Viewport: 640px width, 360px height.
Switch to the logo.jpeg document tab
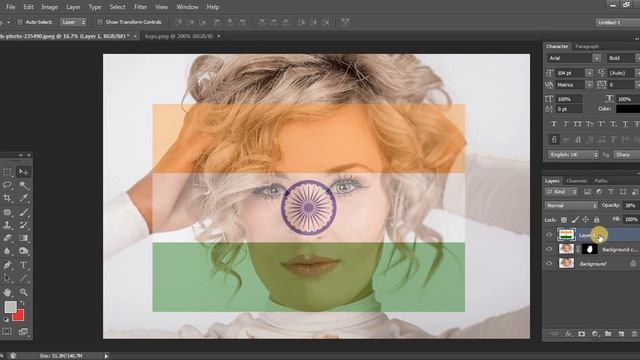click(179, 36)
